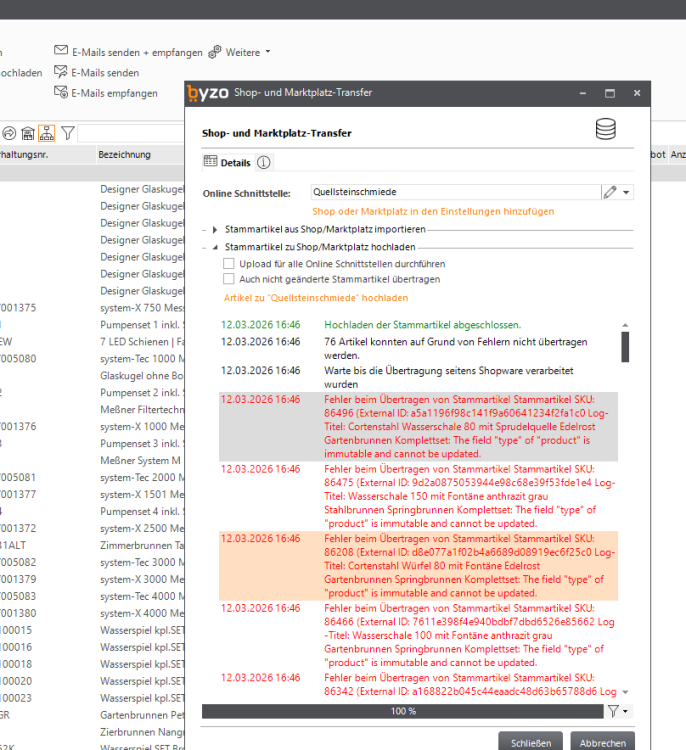Select error entry for SKU 86342
This screenshot has width=686, height=750.
coord(418,684)
